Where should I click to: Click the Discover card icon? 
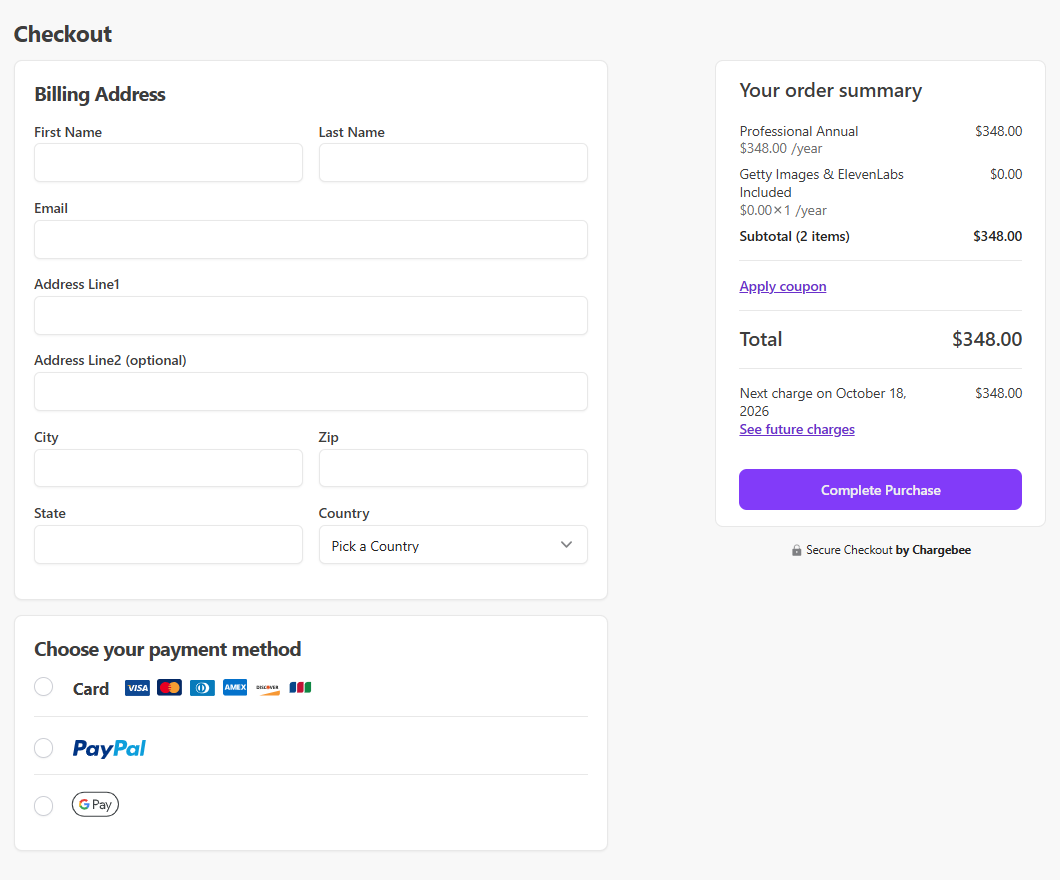click(x=267, y=687)
